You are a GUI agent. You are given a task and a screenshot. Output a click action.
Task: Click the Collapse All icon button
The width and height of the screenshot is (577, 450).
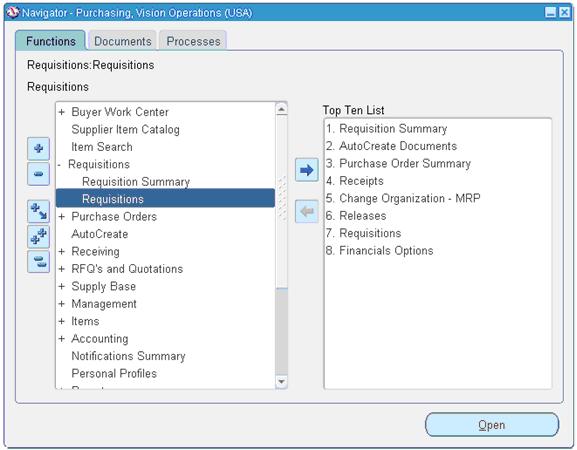pyautogui.click(x=38, y=262)
